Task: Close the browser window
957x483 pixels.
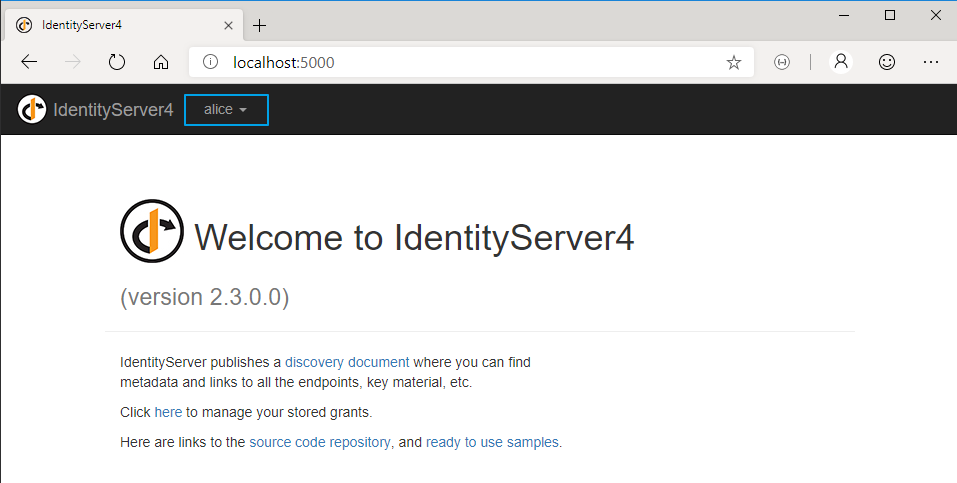Action: pyautogui.click(x=936, y=15)
